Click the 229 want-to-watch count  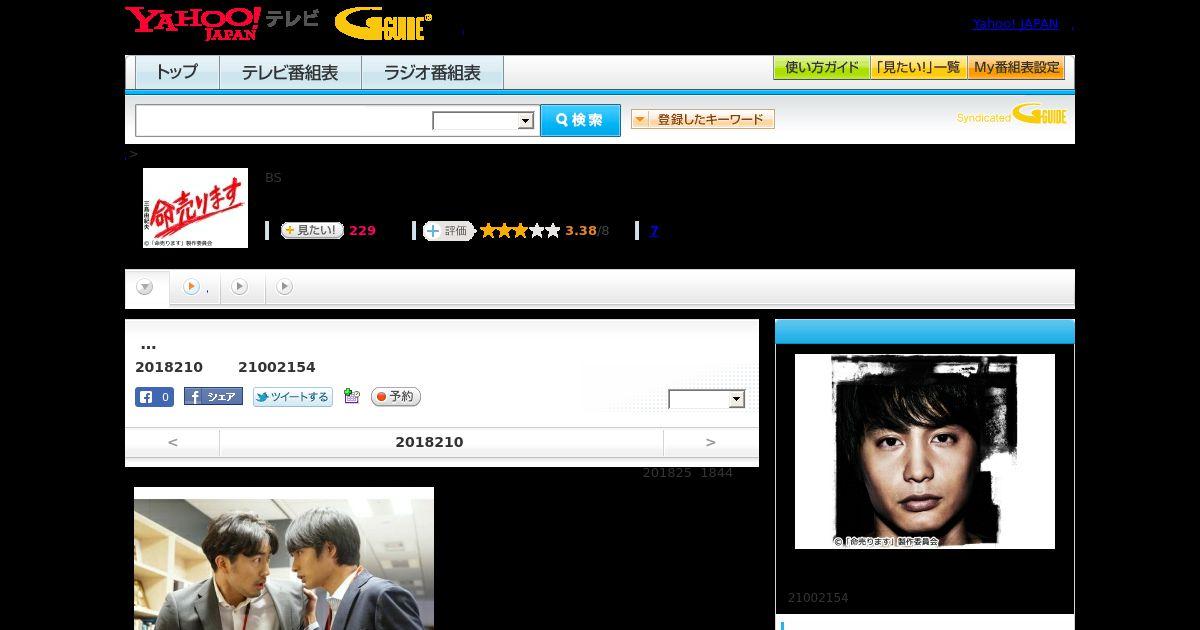[362, 231]
